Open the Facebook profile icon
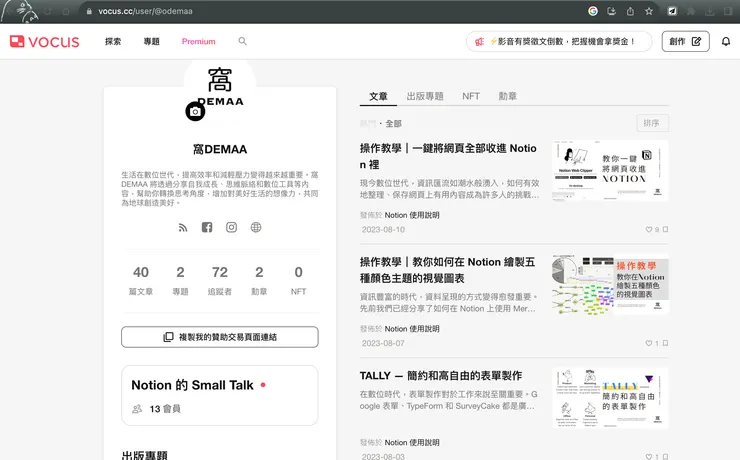The image size is (740, 460). [x=207, y=227]
